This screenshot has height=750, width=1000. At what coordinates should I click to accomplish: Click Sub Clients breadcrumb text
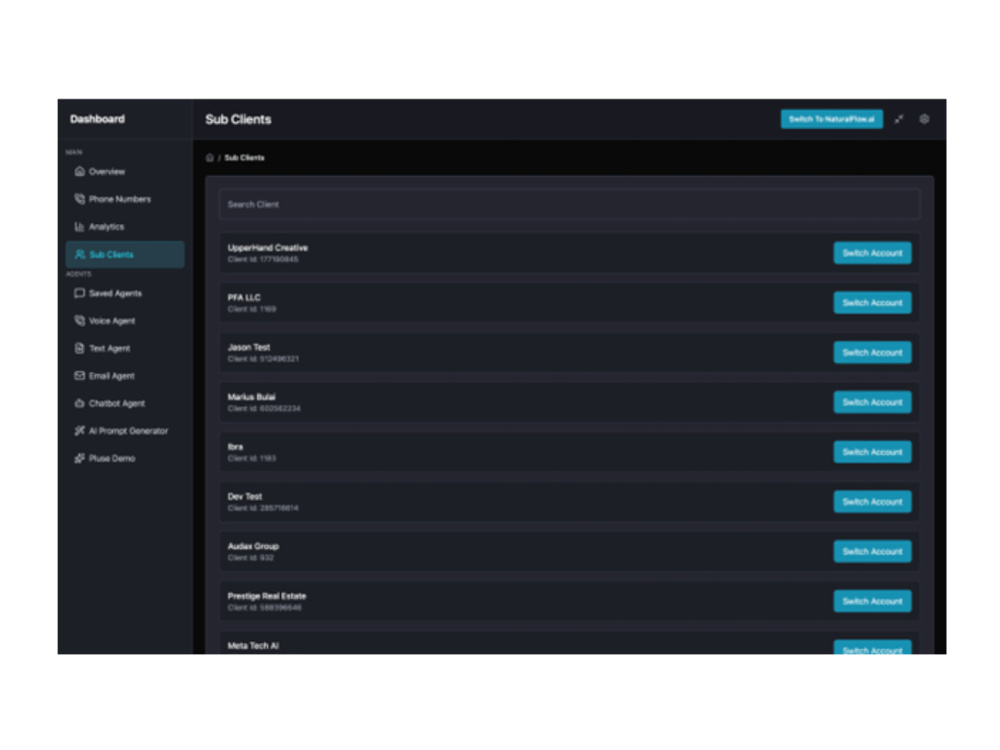(244, 158)
